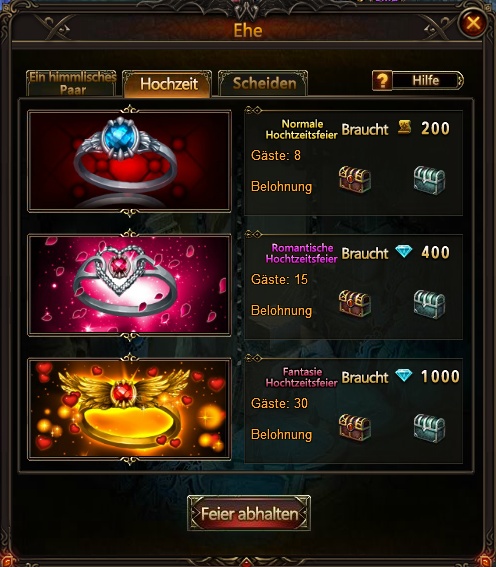496x567 pixels.
Task: Select the blue gem ring wedding image
Action: (x=129, y=161)
